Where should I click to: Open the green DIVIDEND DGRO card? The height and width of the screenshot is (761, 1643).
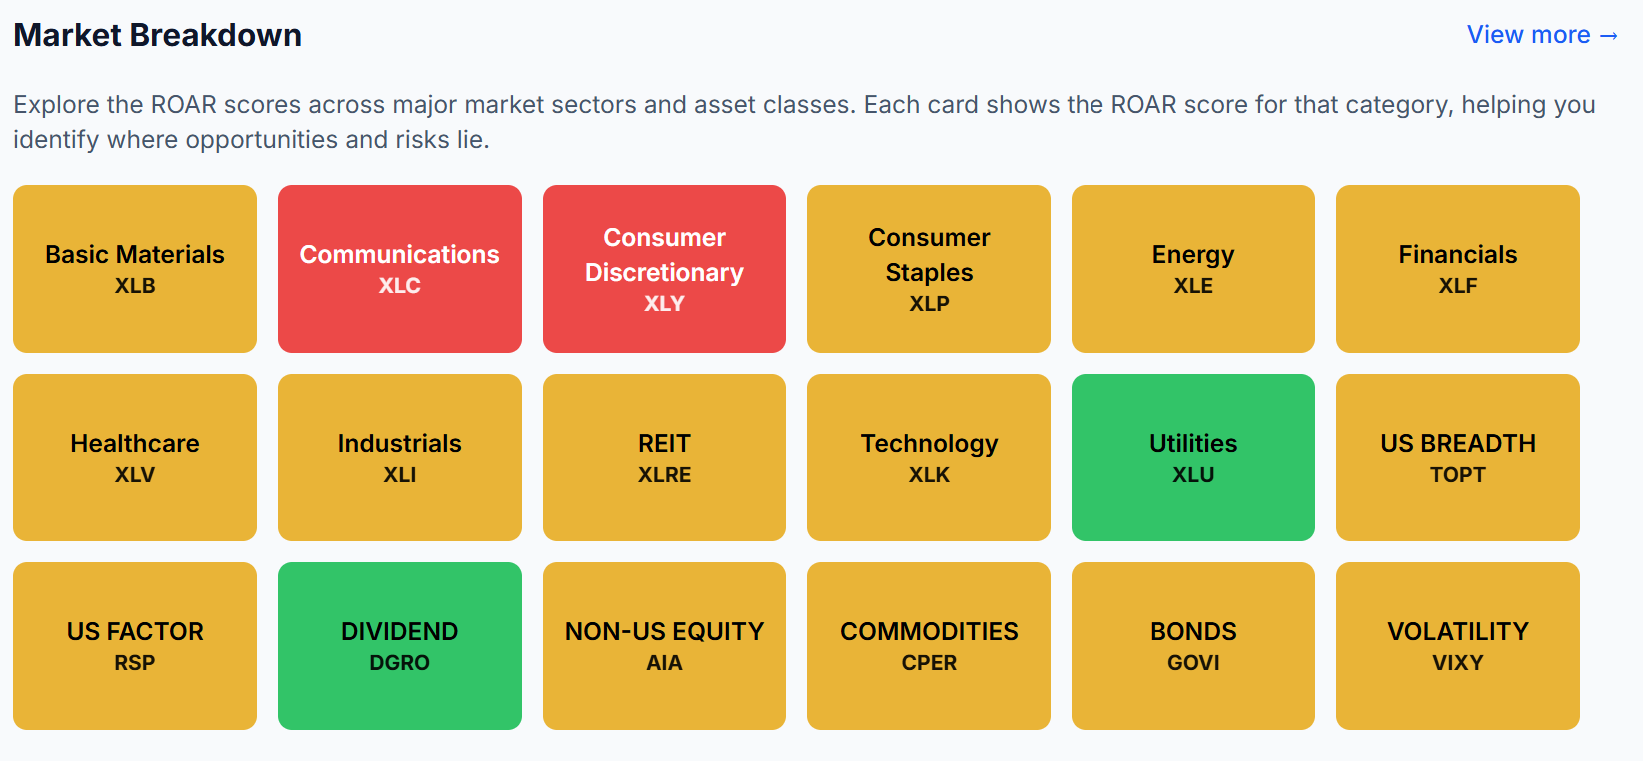pyautogui.click(x=400, y=646)
